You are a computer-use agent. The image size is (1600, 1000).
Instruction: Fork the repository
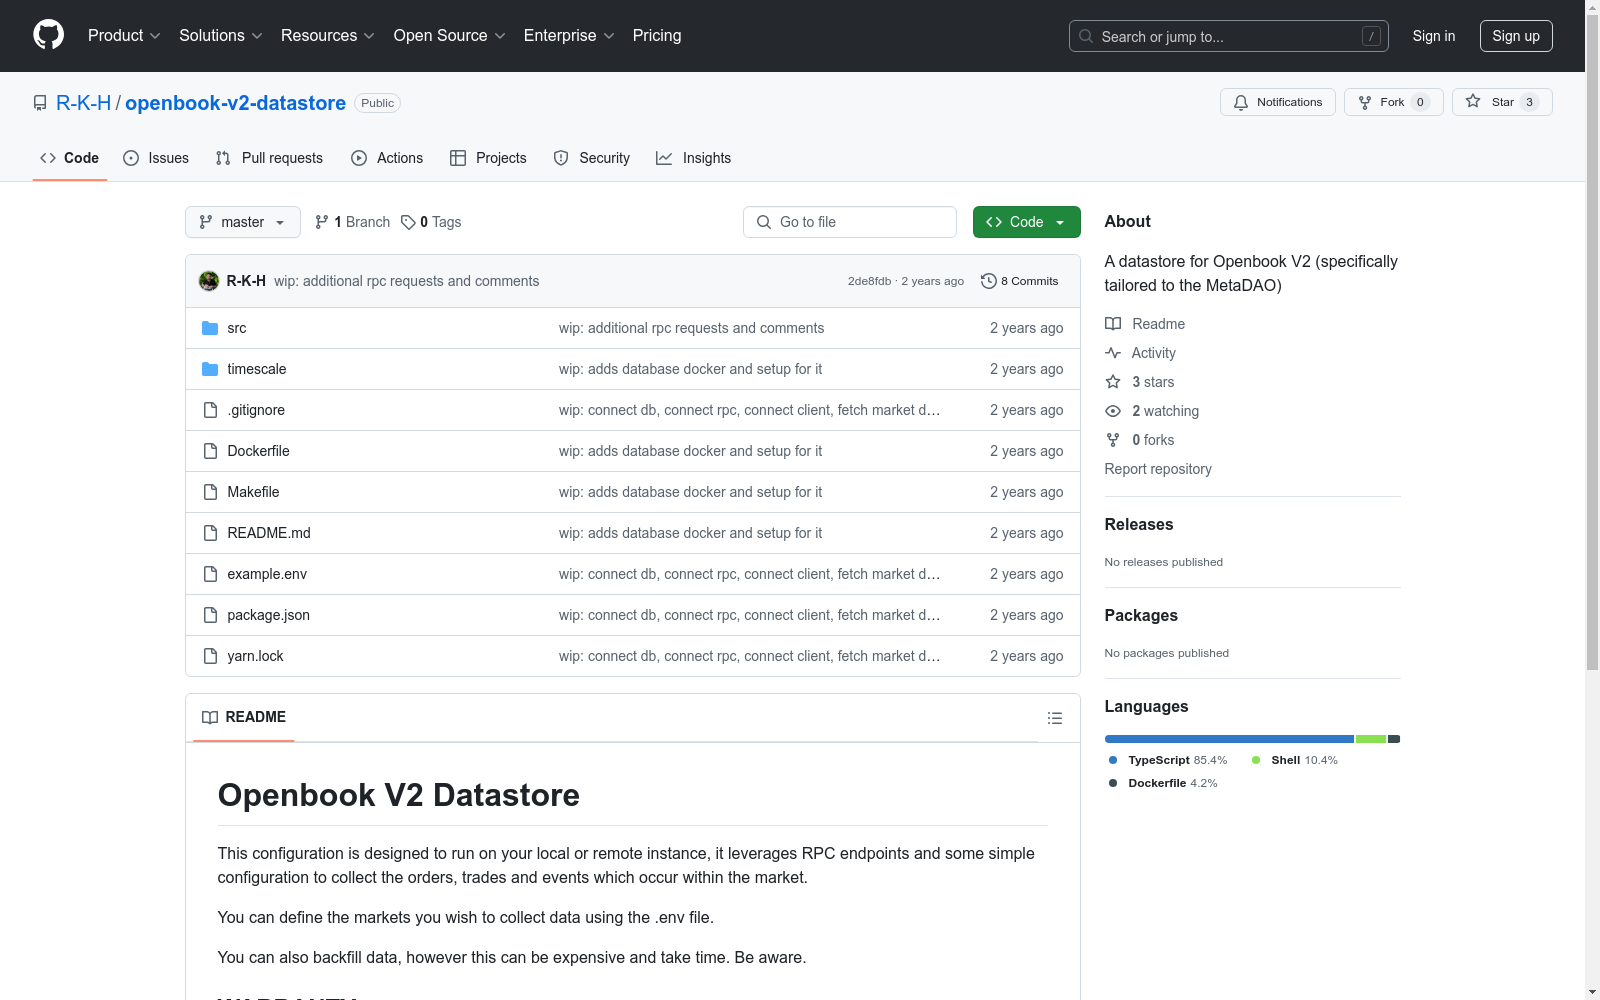(x=1394, y=102)
